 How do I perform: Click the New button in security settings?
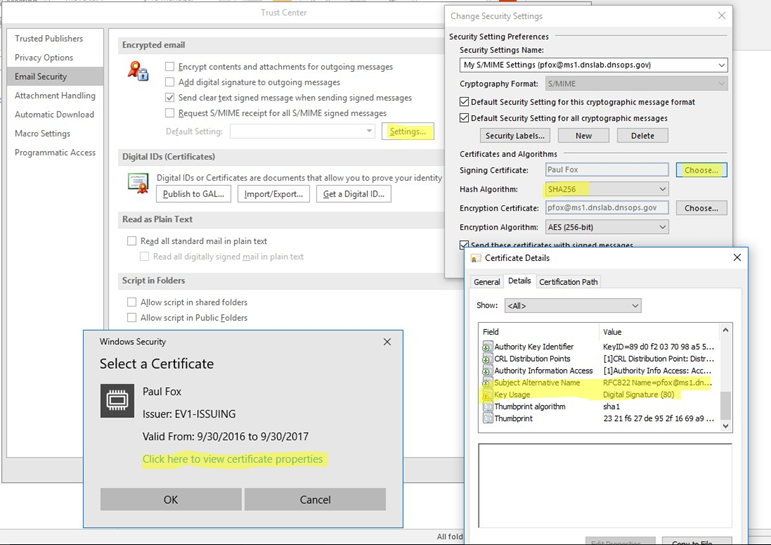pyautogui.click(x=584, y=136)
